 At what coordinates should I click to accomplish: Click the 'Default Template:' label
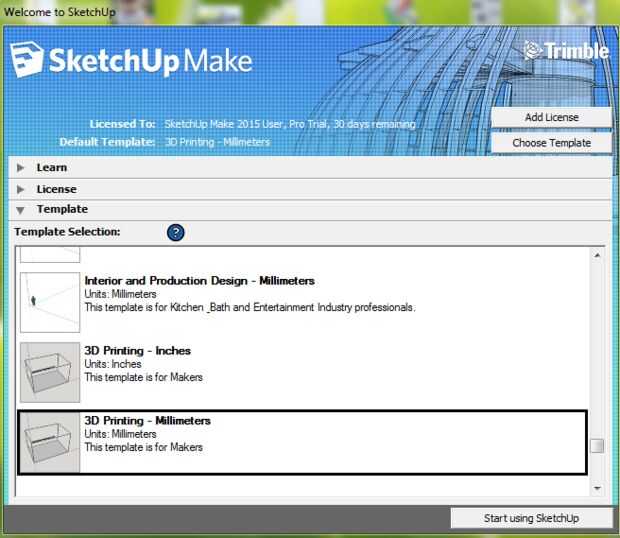click(107, 142)
